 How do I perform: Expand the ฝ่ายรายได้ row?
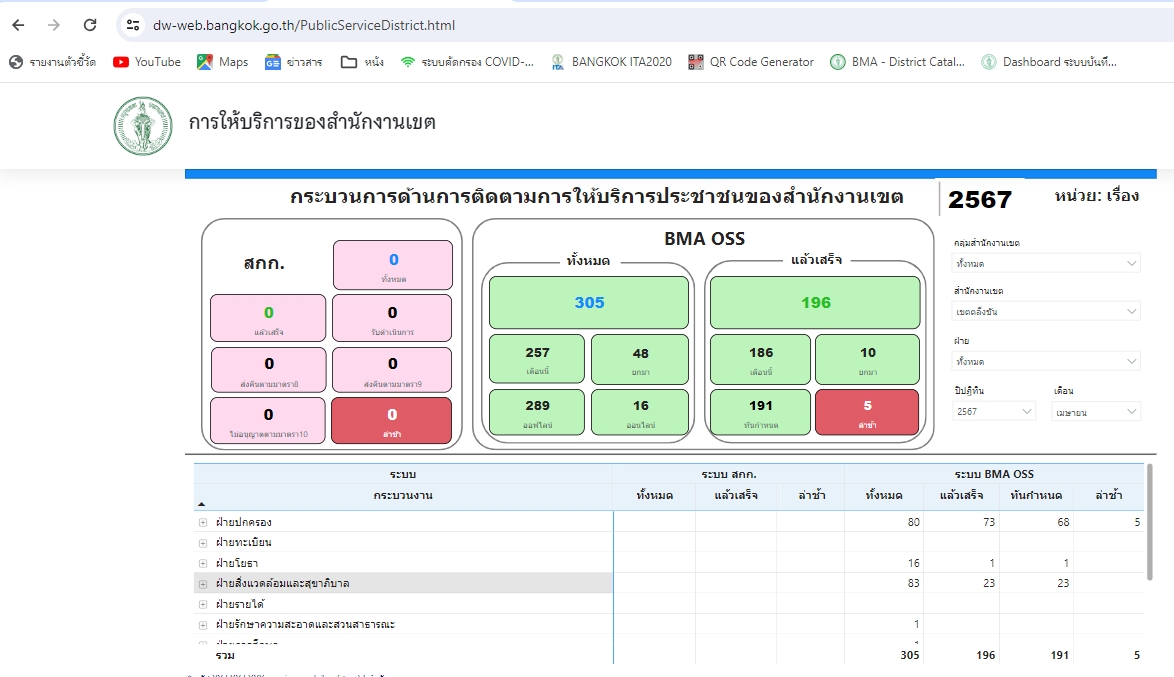coord(203,604)
